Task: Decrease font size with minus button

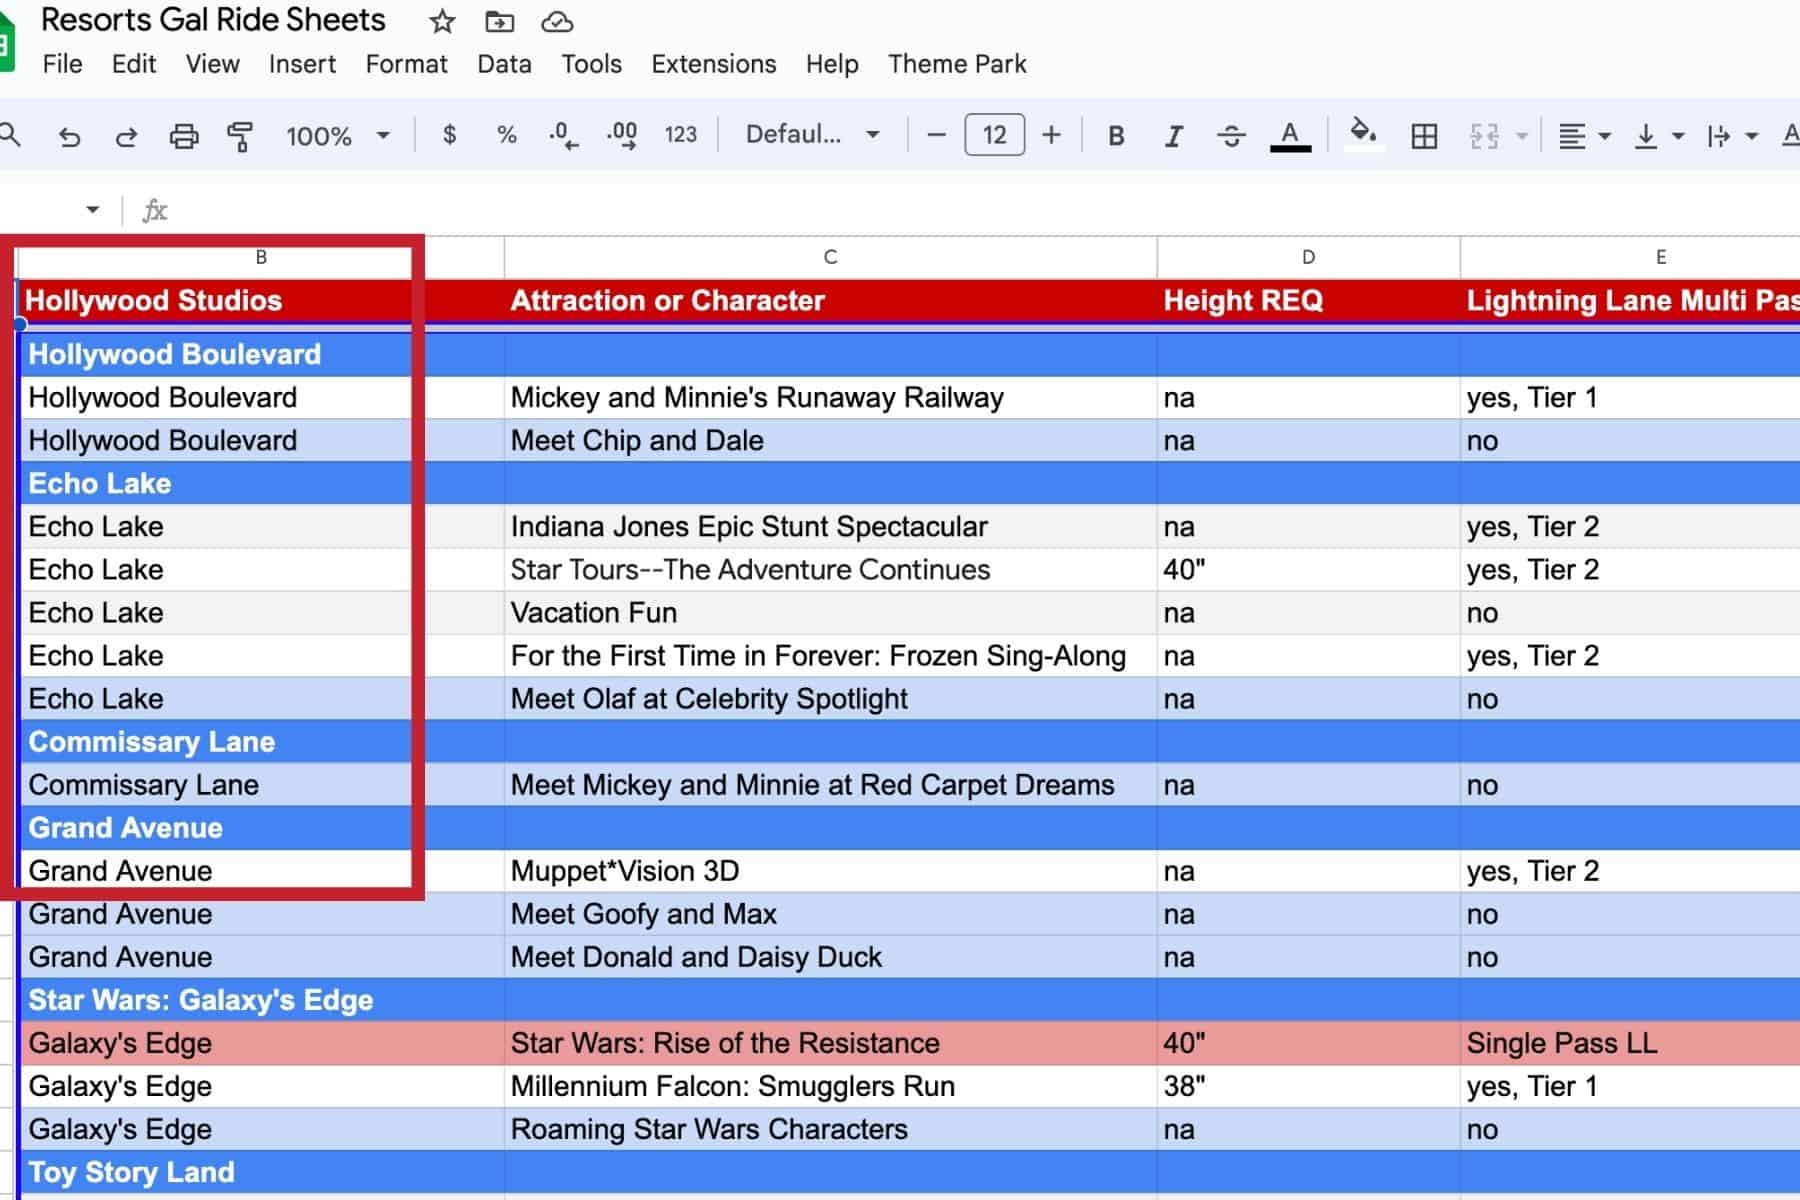Action: point(936,135)
